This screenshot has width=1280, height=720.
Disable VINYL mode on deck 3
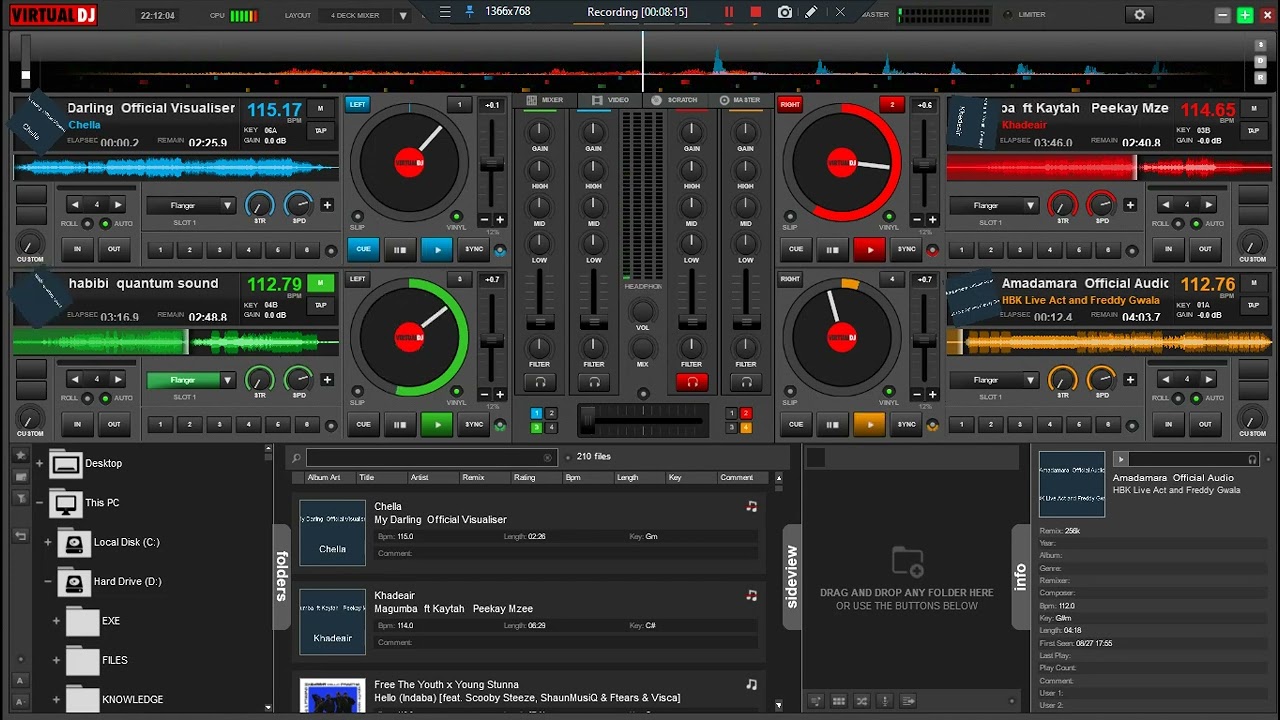pyautogui.click(x=456, y=391)
